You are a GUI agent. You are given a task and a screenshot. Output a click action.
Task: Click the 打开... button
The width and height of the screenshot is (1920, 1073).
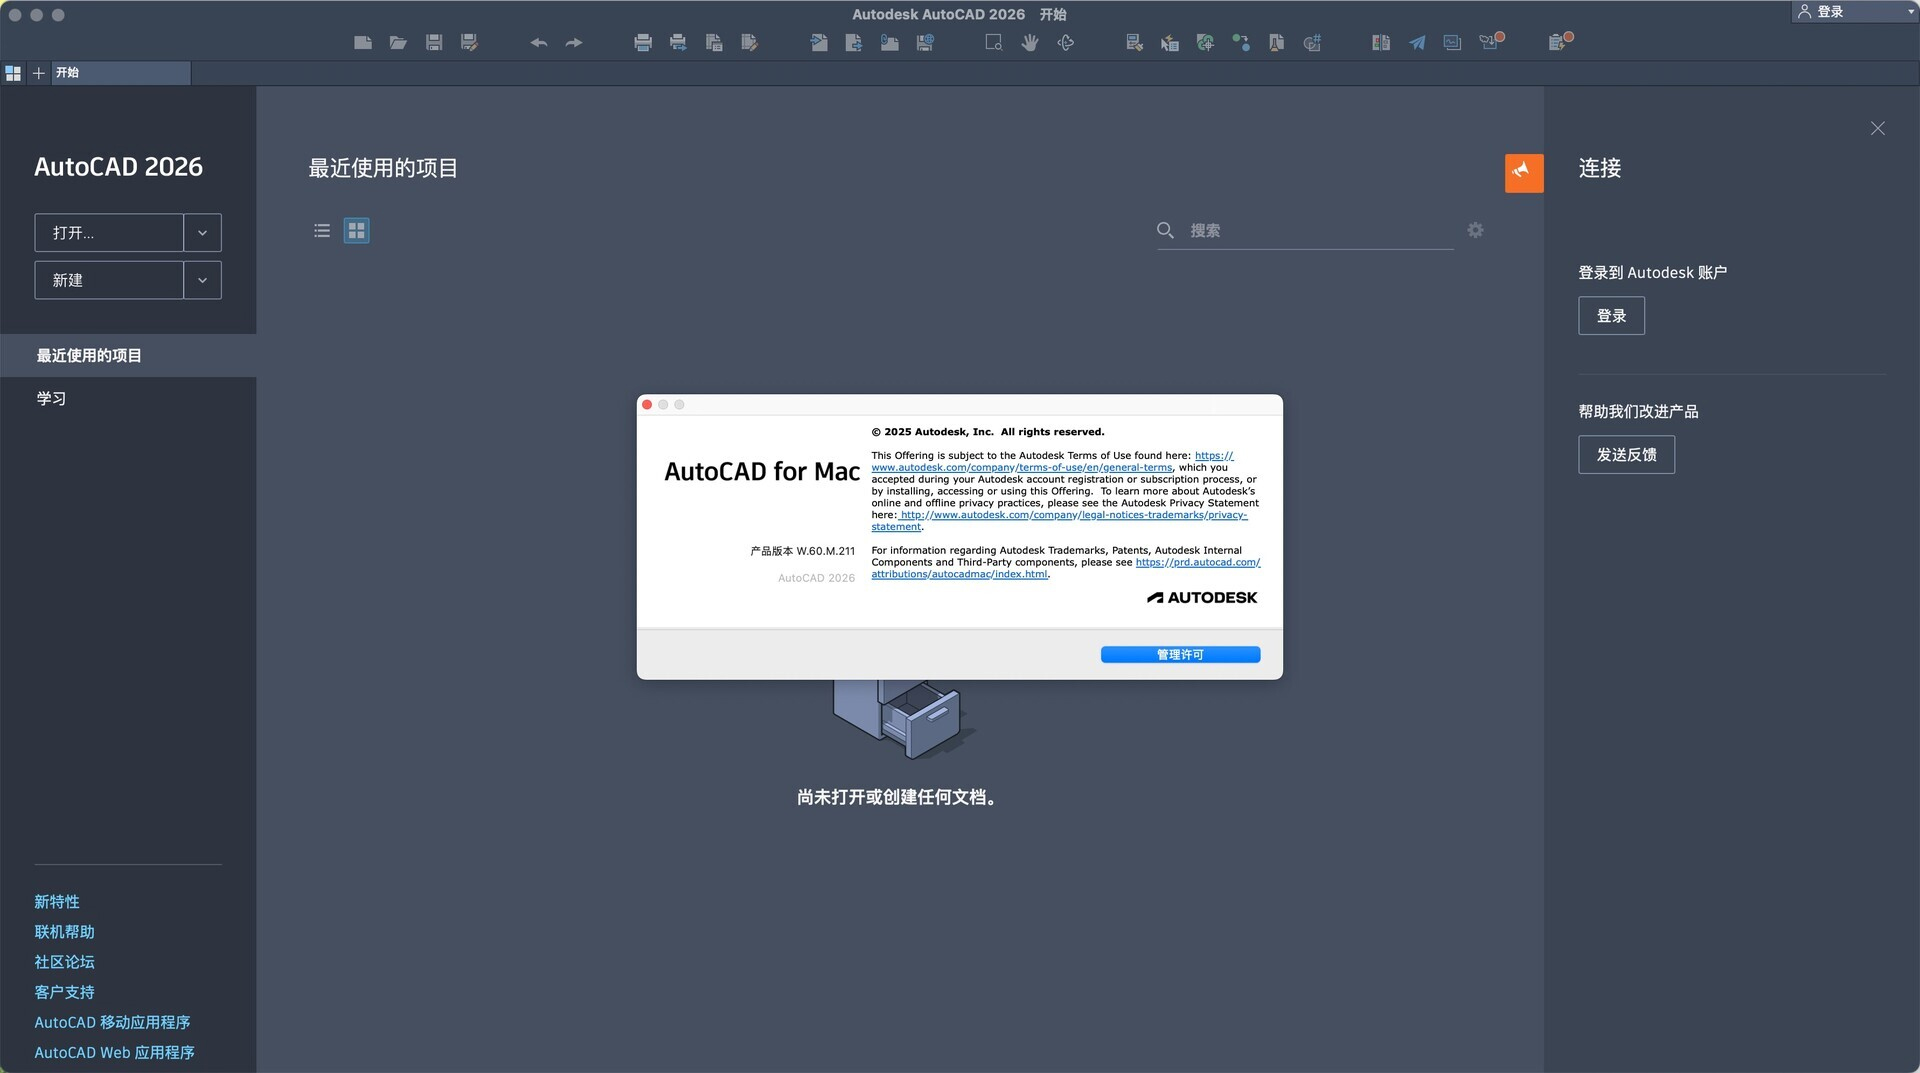click(109, 233)
